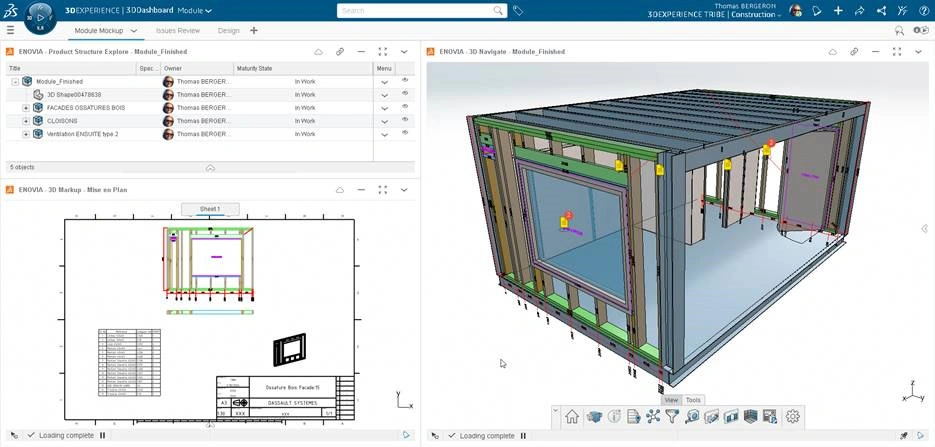Click the 3D cube icon in Navigate toolbar
935x447 pixels.
pyautogui.click(x=594, y=417)
